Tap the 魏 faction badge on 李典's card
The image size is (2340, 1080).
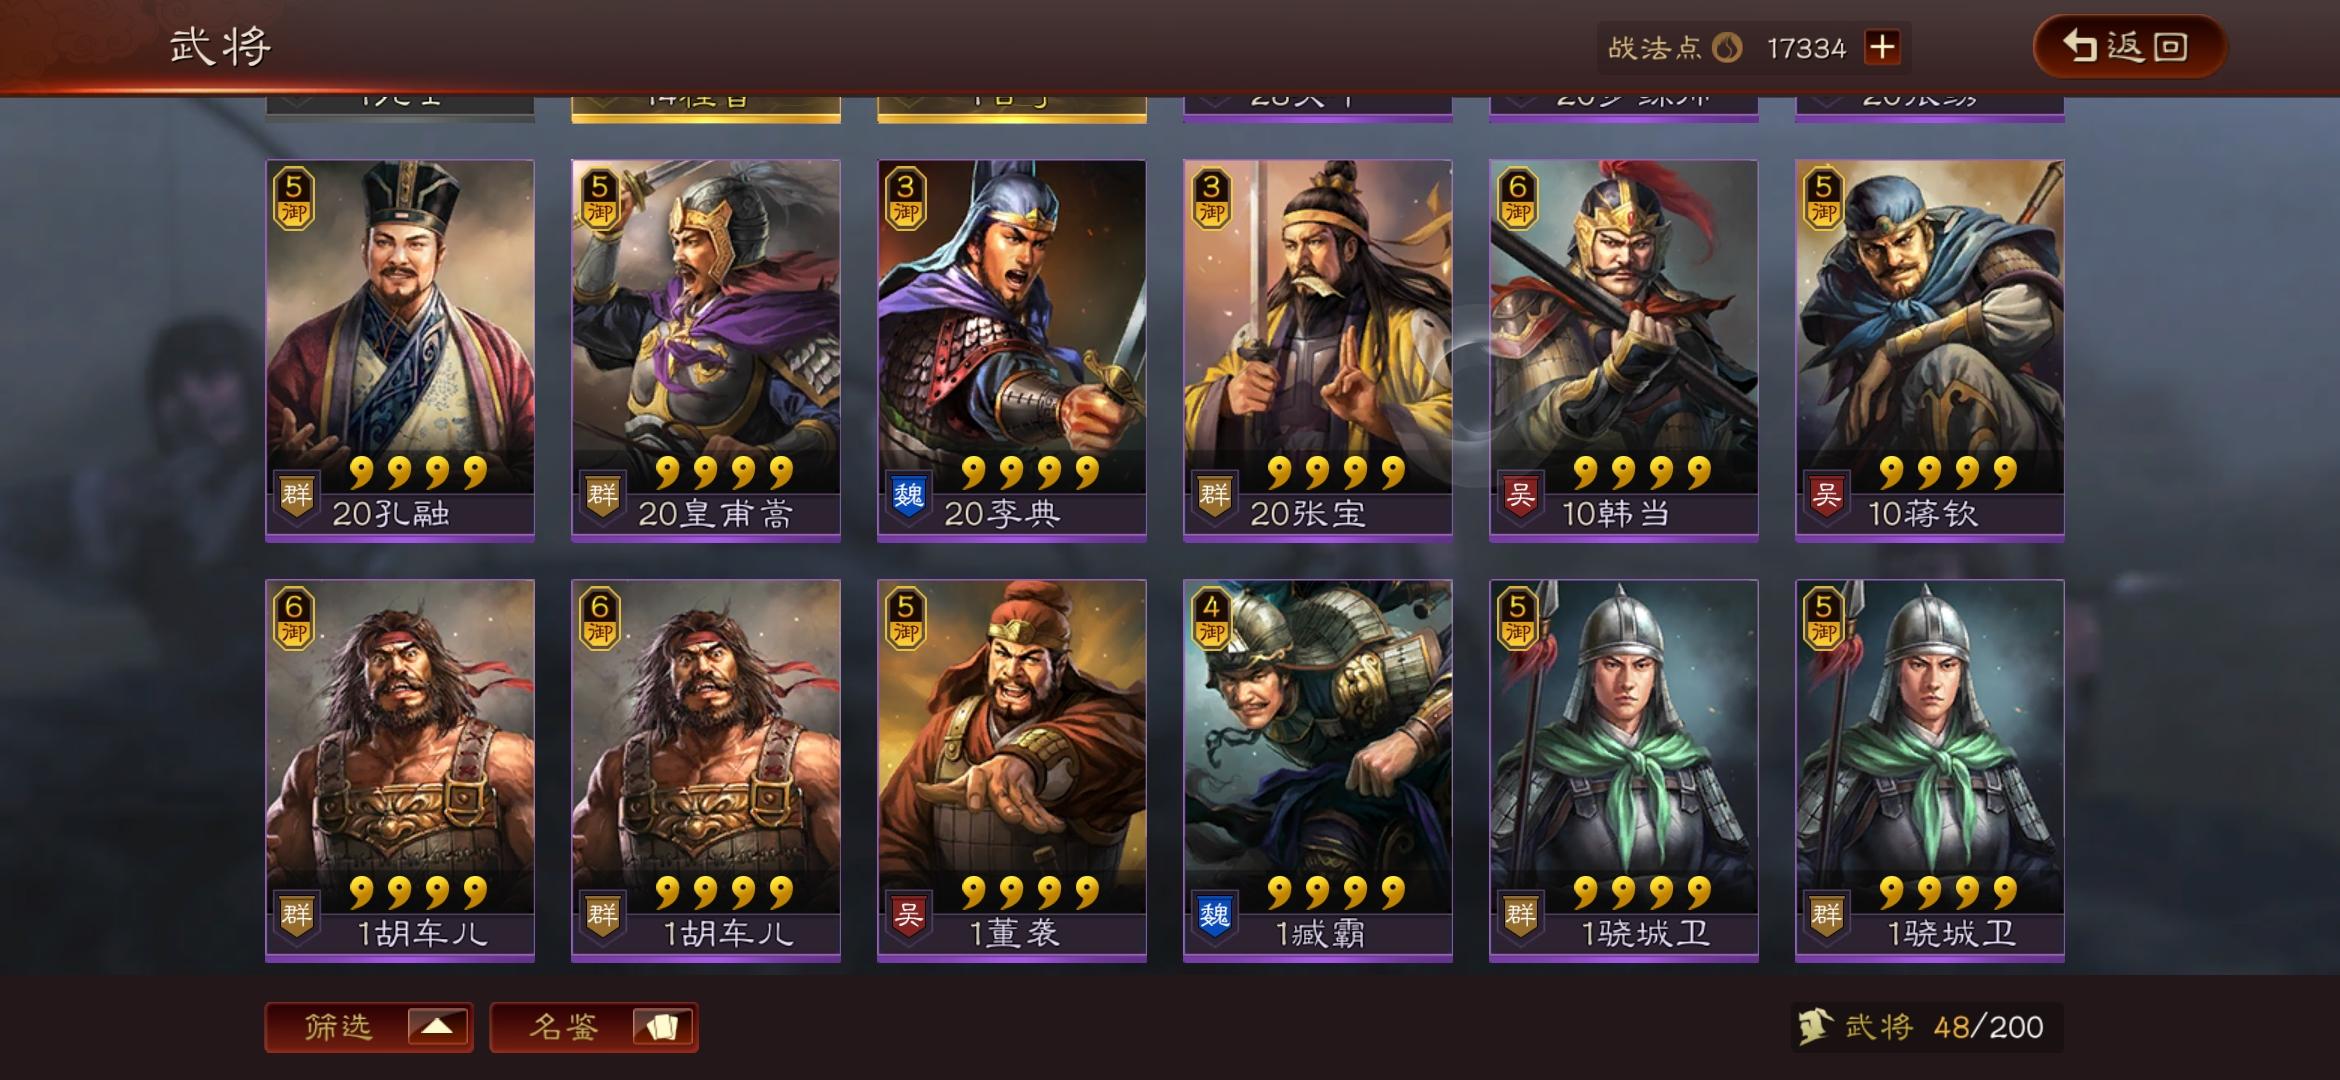click(x=908, y=495)
